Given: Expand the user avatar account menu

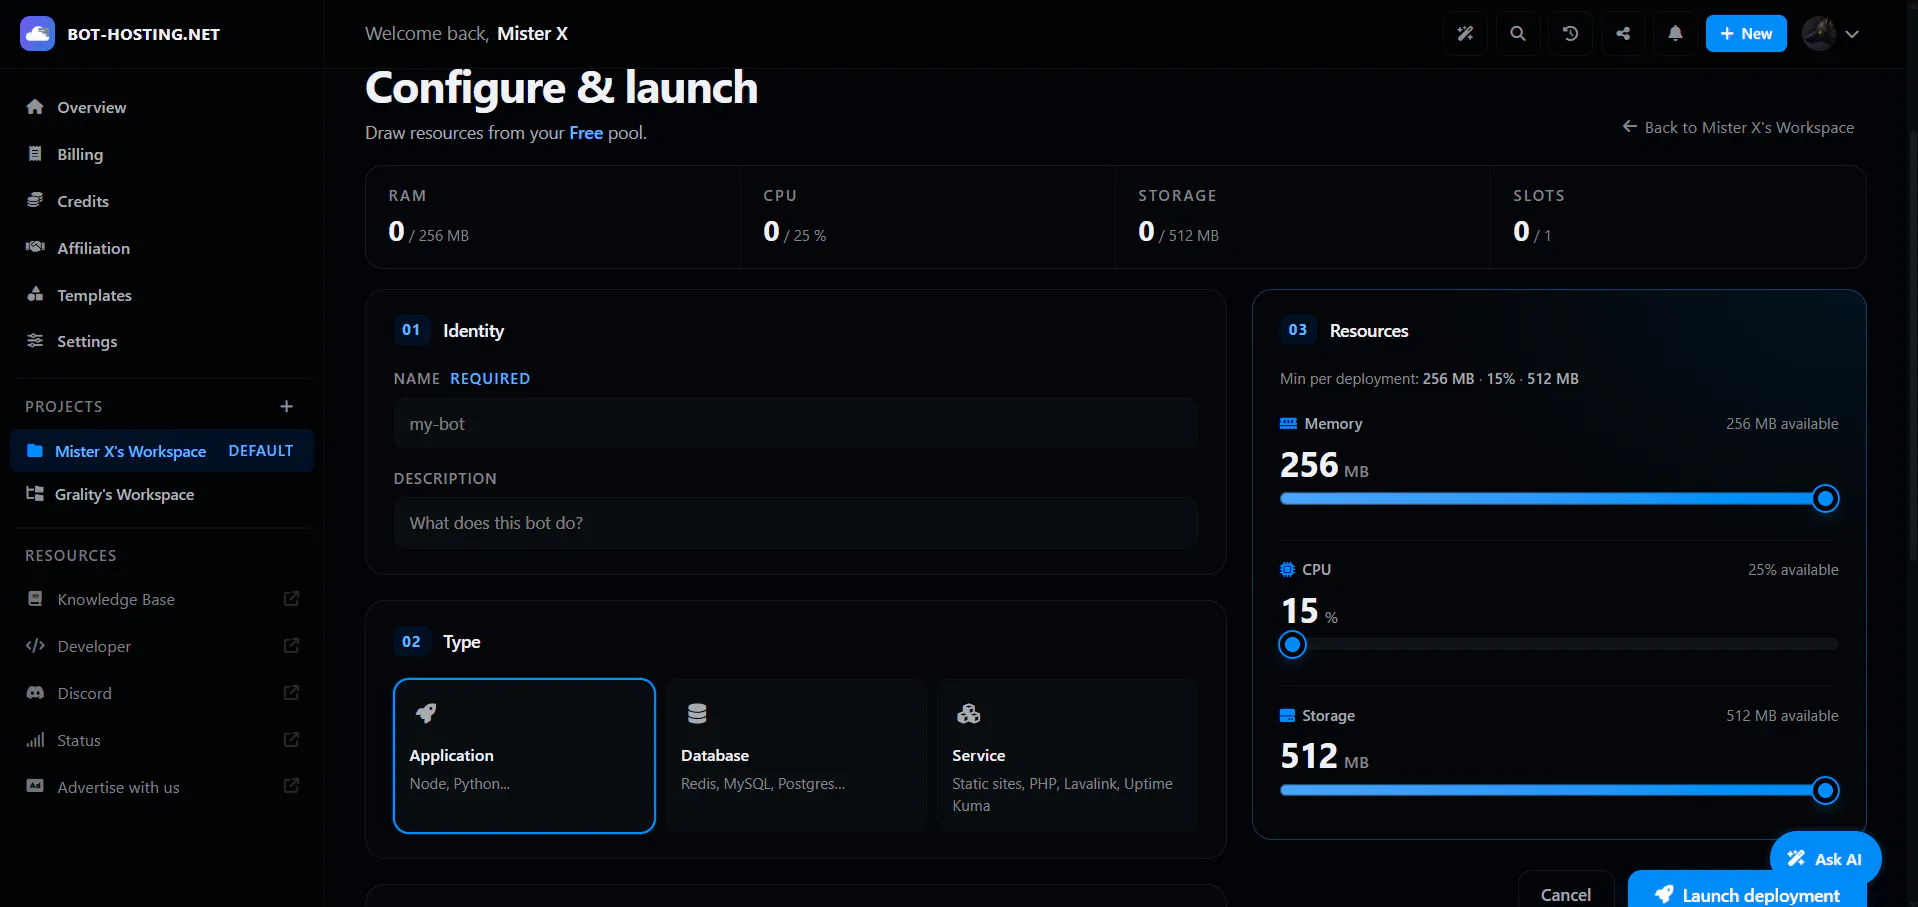Looking at the screenshot, I should pos(1830,33).
